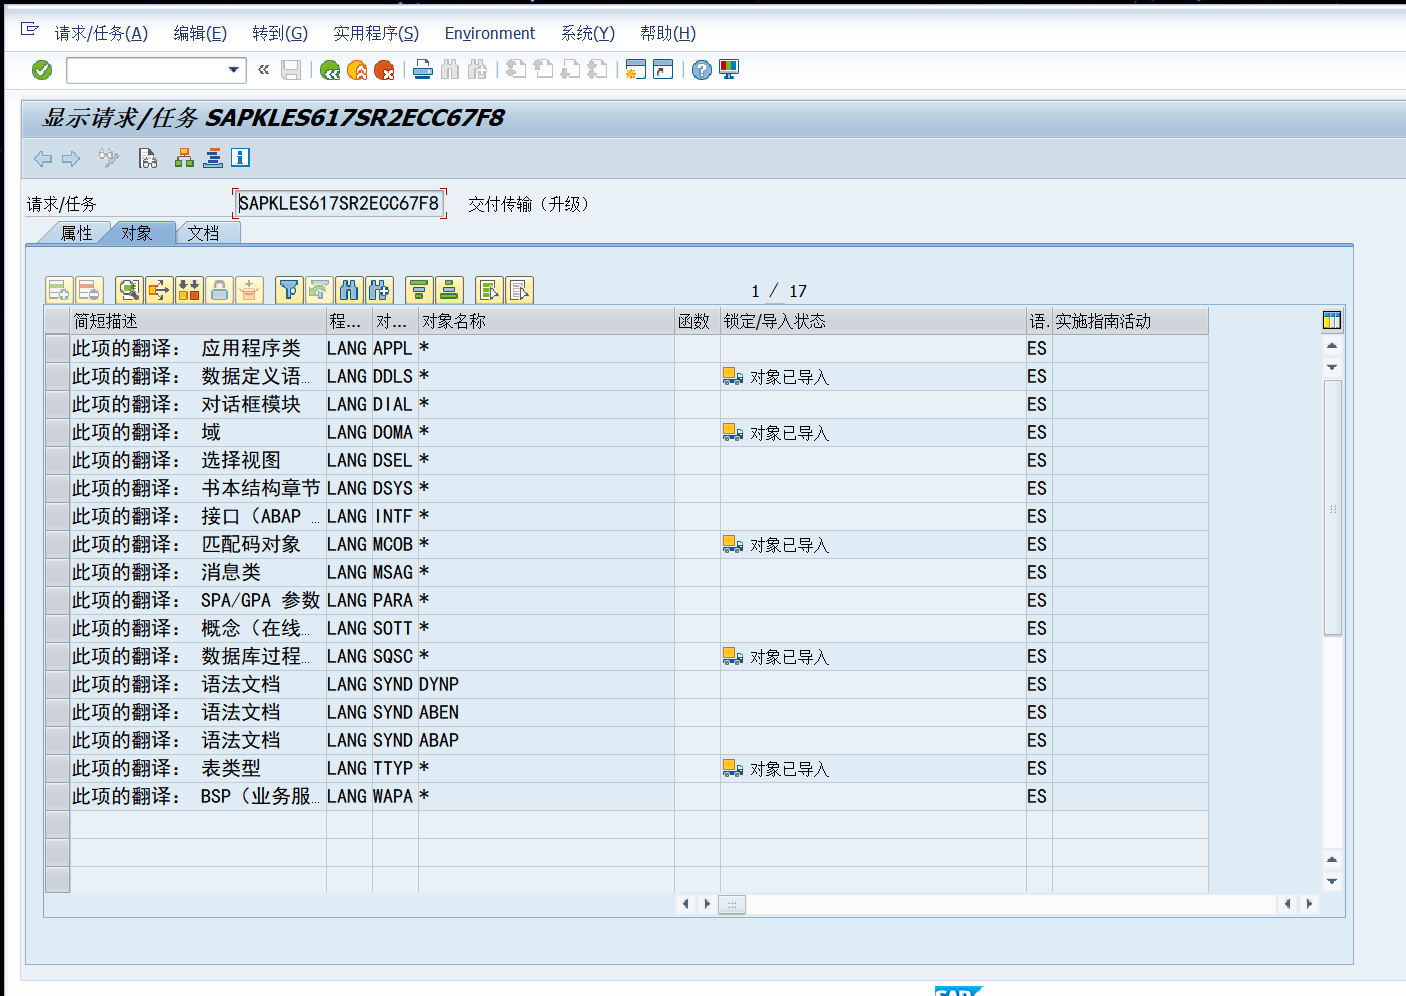Click the Sort Ascending icon

(419, 290)
